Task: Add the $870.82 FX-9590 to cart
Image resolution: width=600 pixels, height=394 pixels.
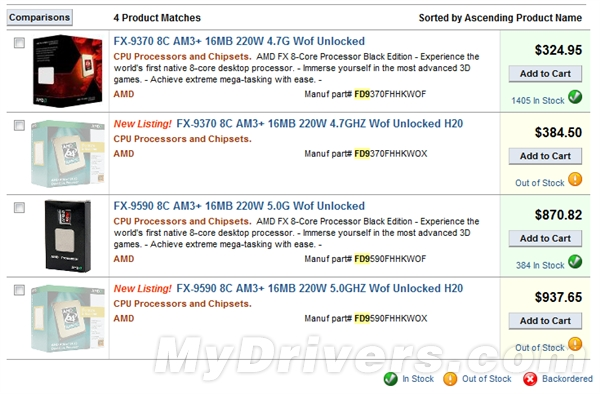Action: pos(545,238)
